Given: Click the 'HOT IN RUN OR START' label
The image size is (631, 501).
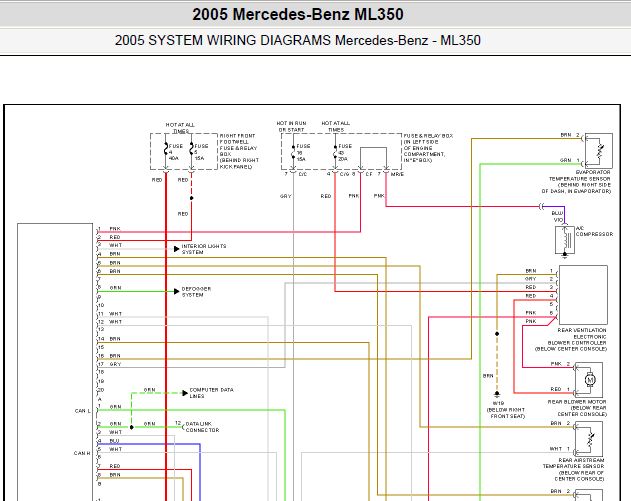Looking at the screenshot, I should coord(291,126).
